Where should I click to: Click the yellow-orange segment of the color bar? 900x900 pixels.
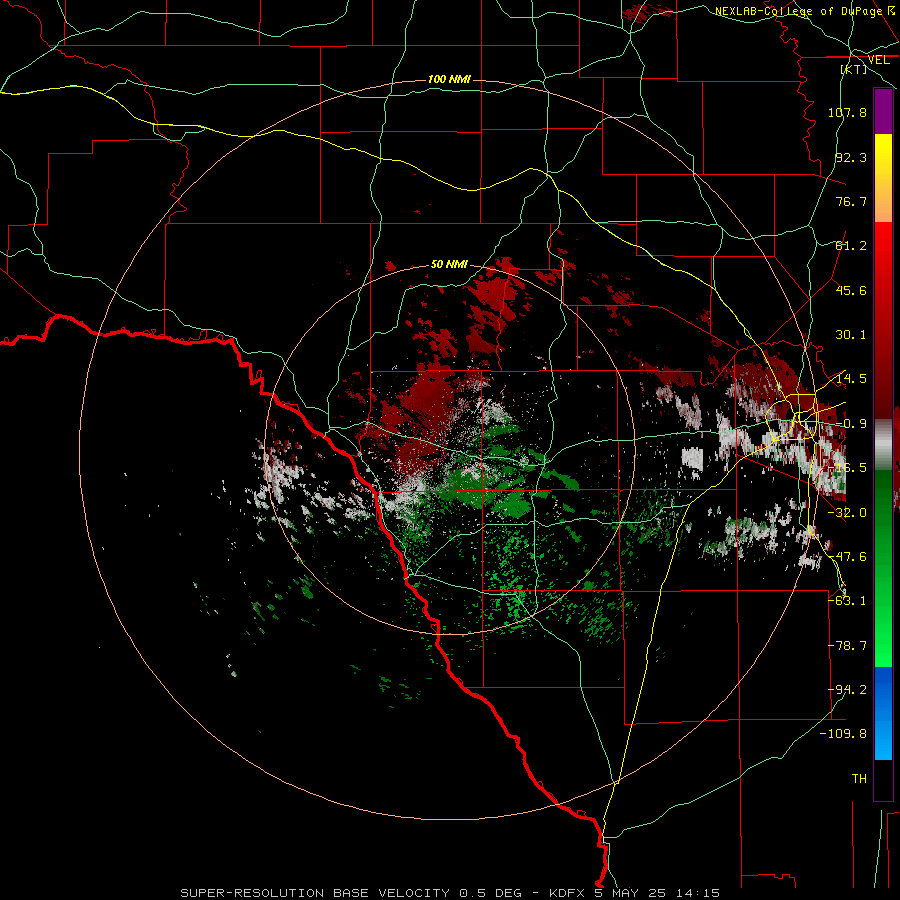click(x=883, y=178)
